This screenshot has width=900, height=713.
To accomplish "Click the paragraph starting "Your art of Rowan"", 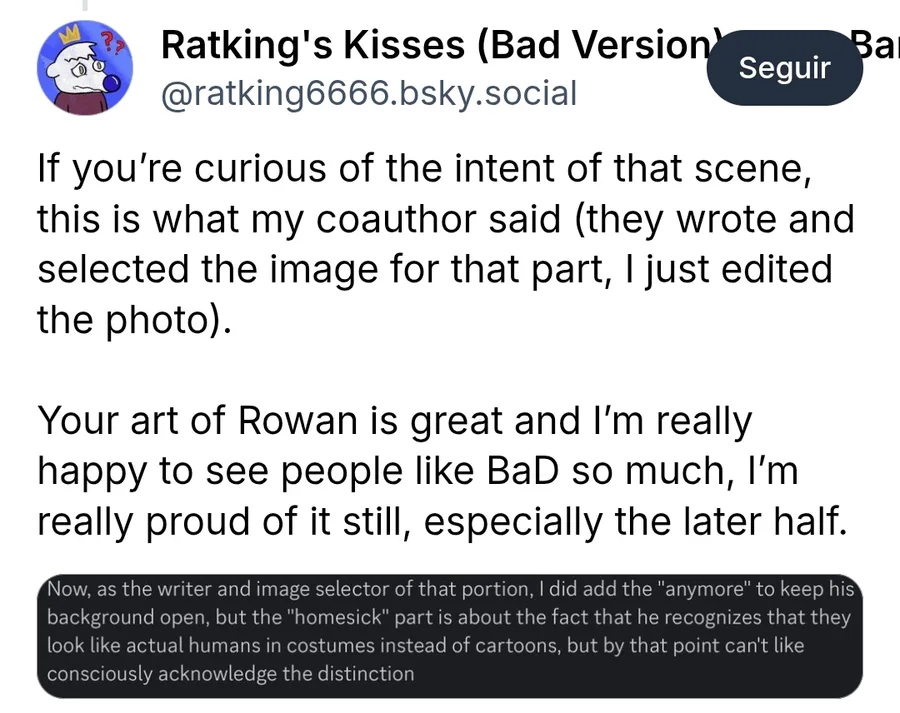I will coord(440,471).
